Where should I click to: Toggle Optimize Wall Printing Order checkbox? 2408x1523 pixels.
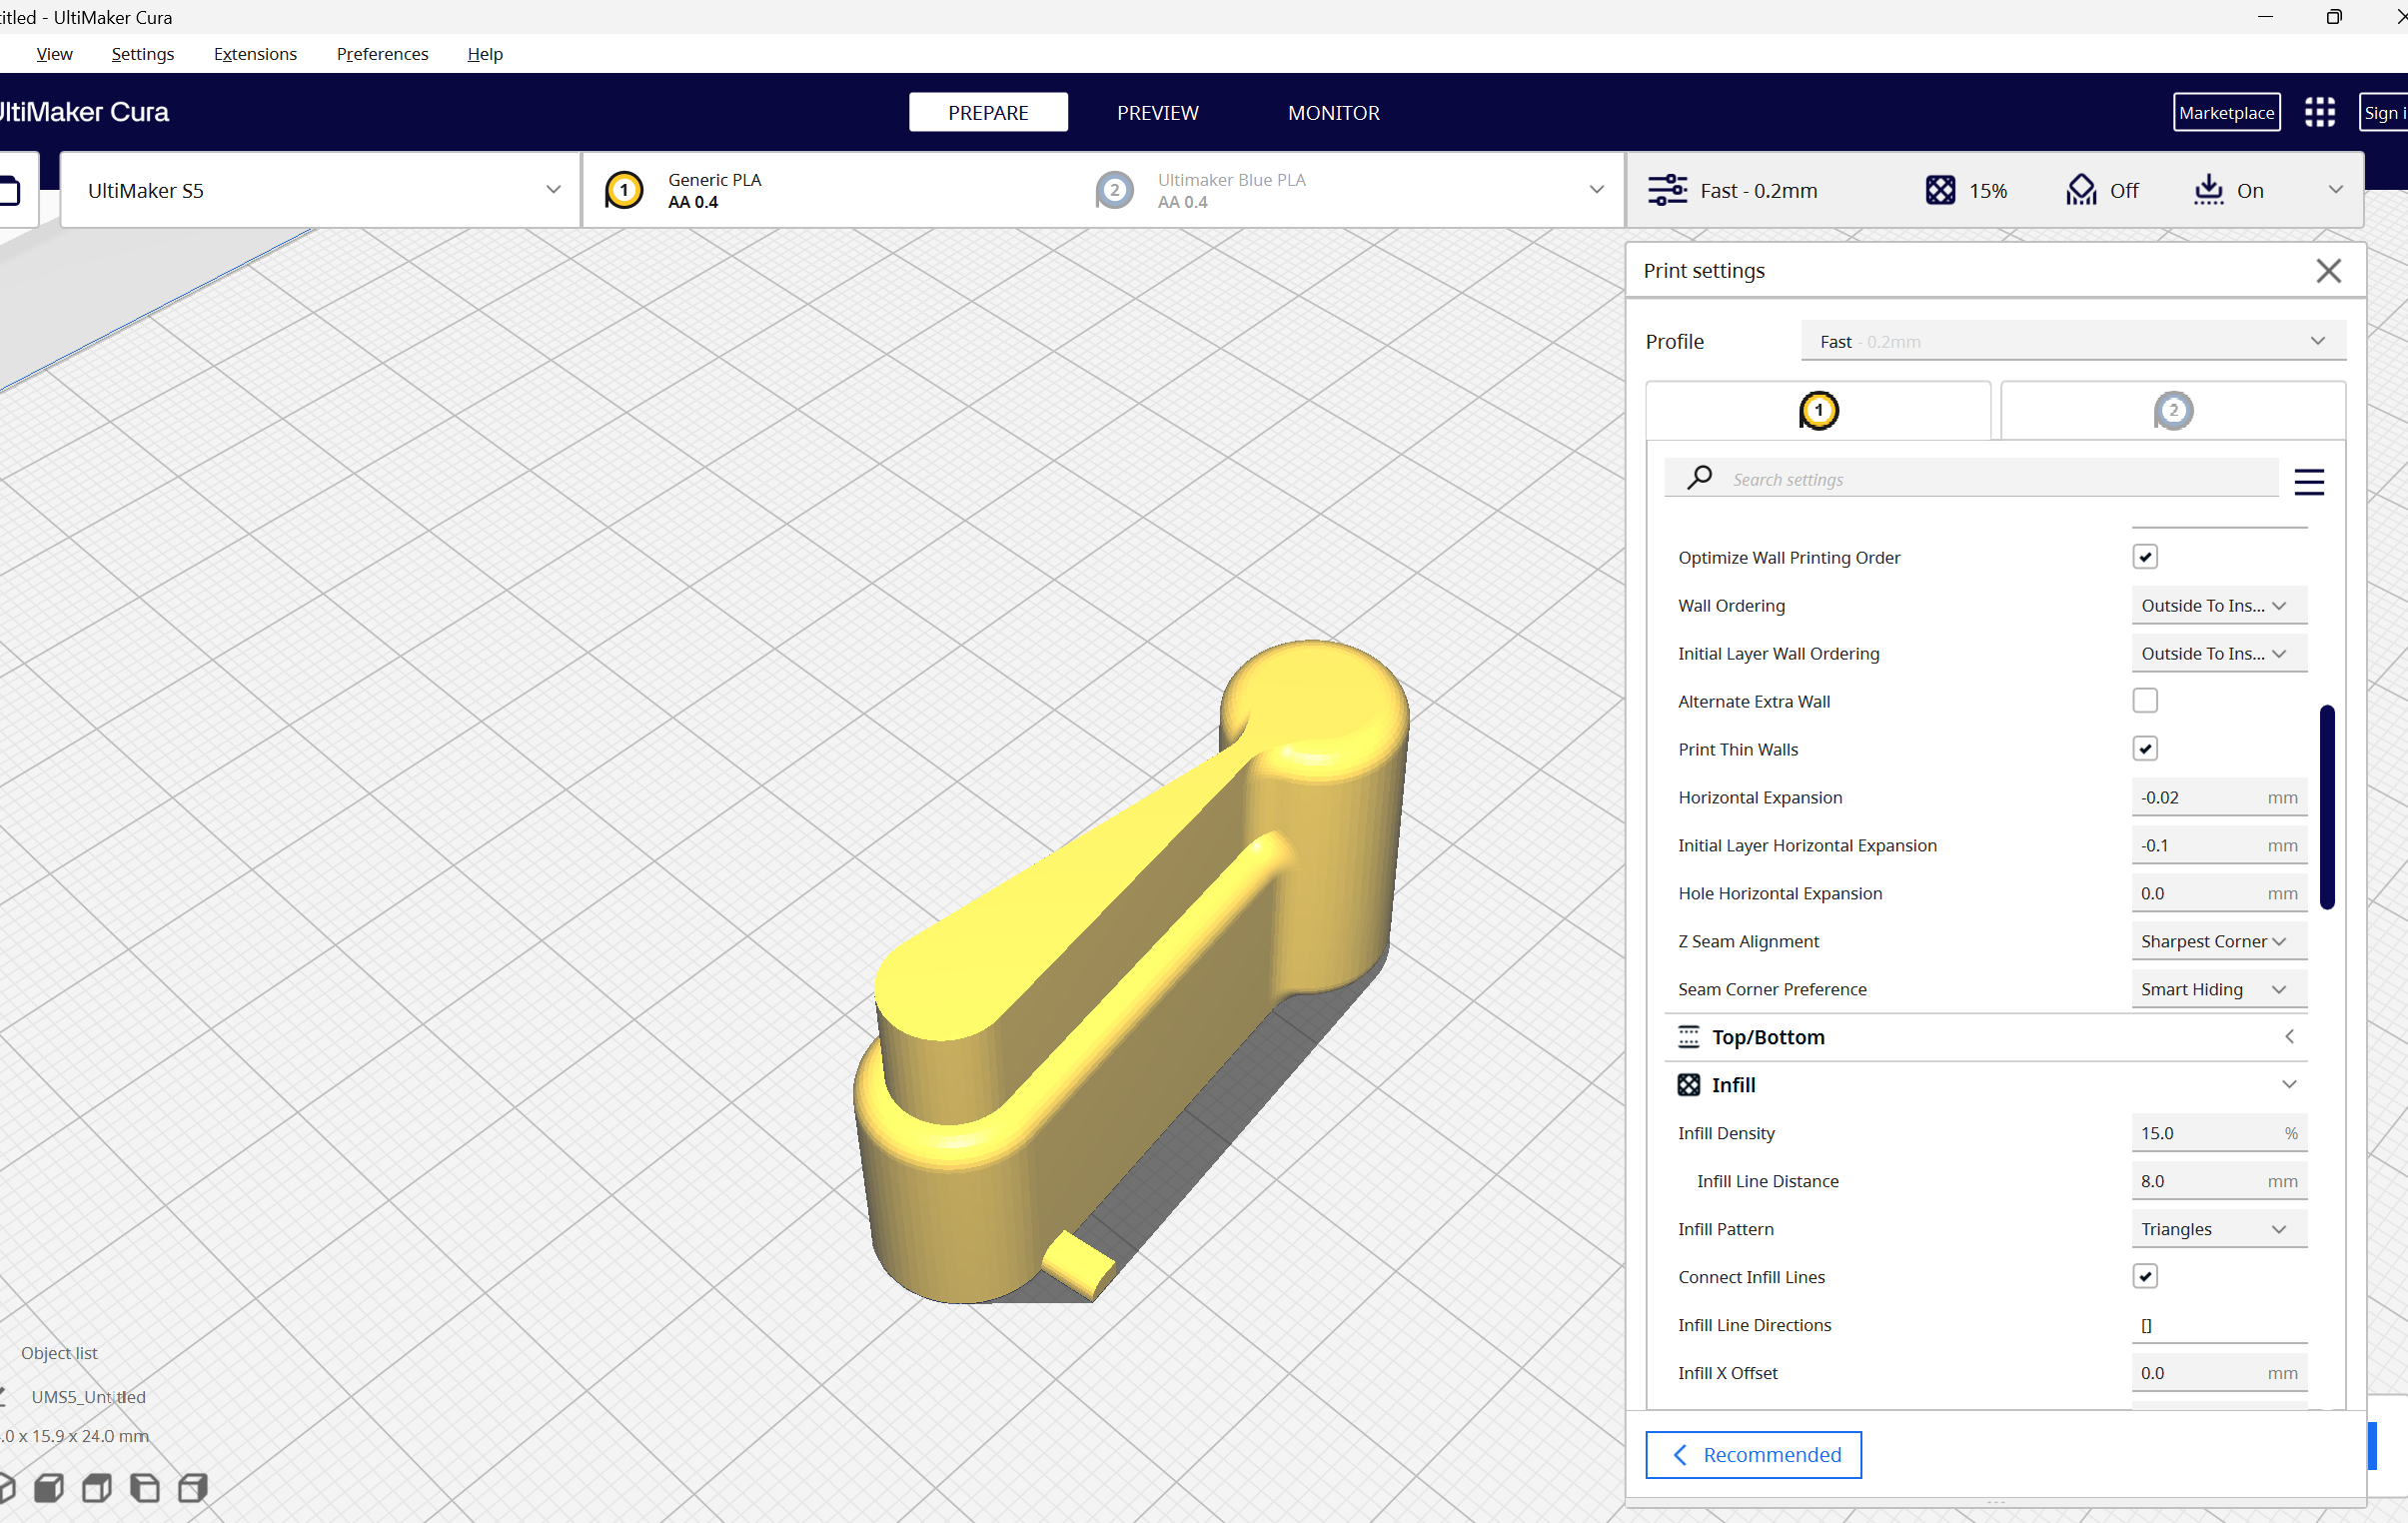click(x=2145, y=557)
